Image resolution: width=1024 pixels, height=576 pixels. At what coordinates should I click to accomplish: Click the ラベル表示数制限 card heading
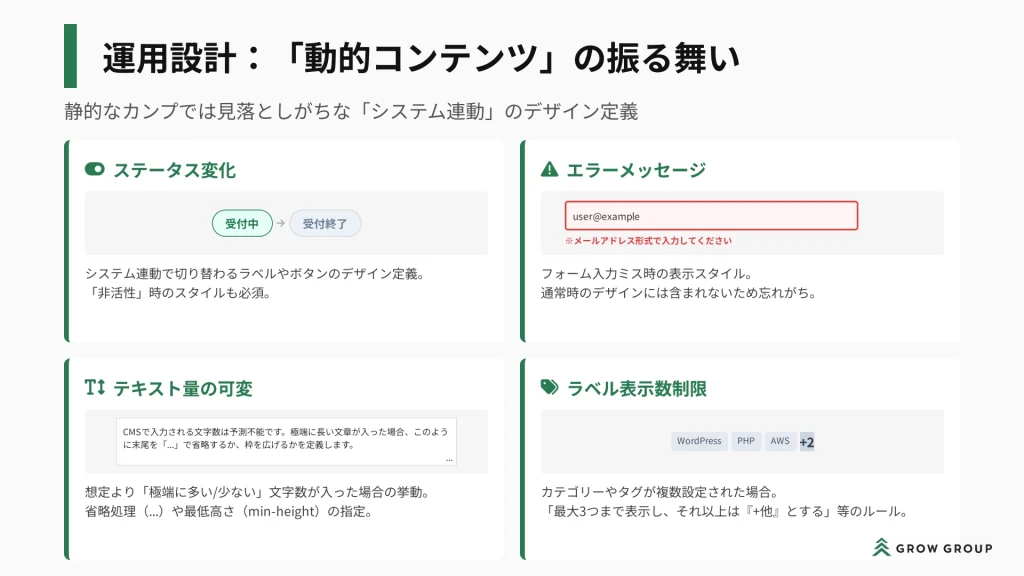[x=636, y=388]
